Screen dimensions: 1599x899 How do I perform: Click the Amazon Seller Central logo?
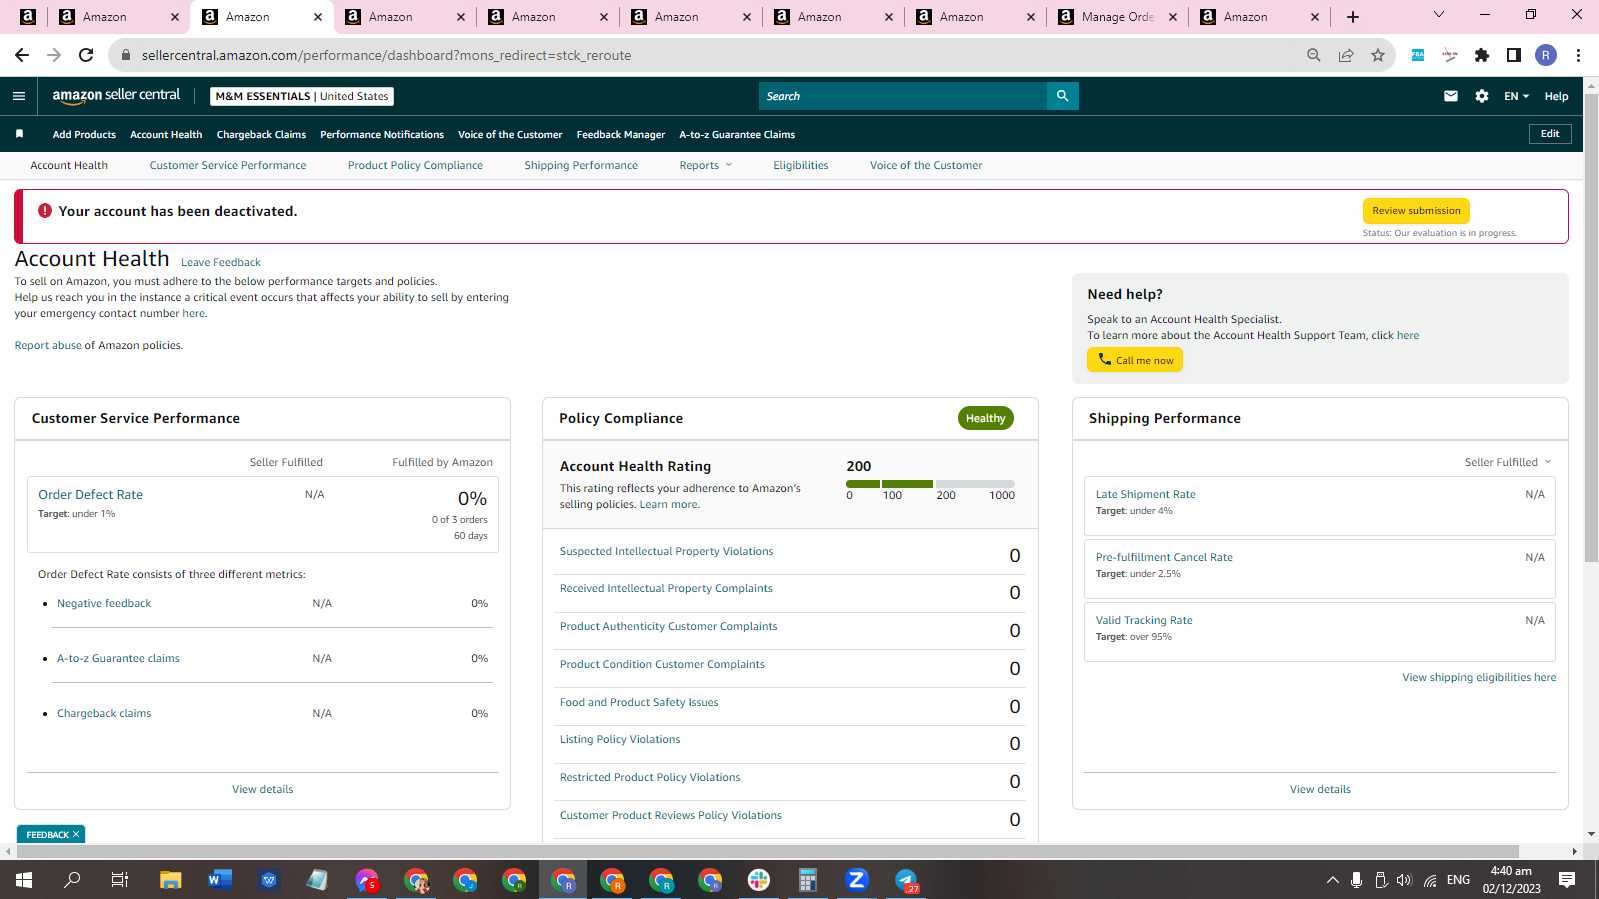click(116, 95)
